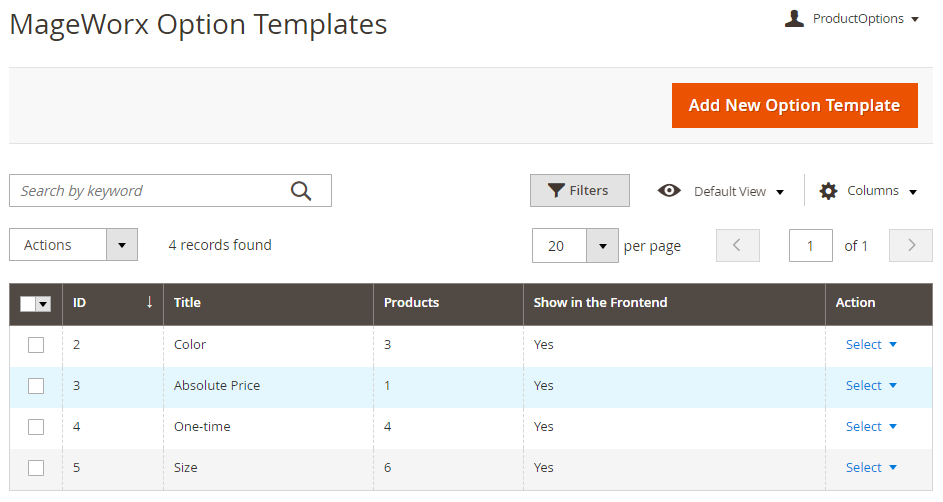943x502 pixels.
Task: Click the current page number field
Action: click(811, 245)
